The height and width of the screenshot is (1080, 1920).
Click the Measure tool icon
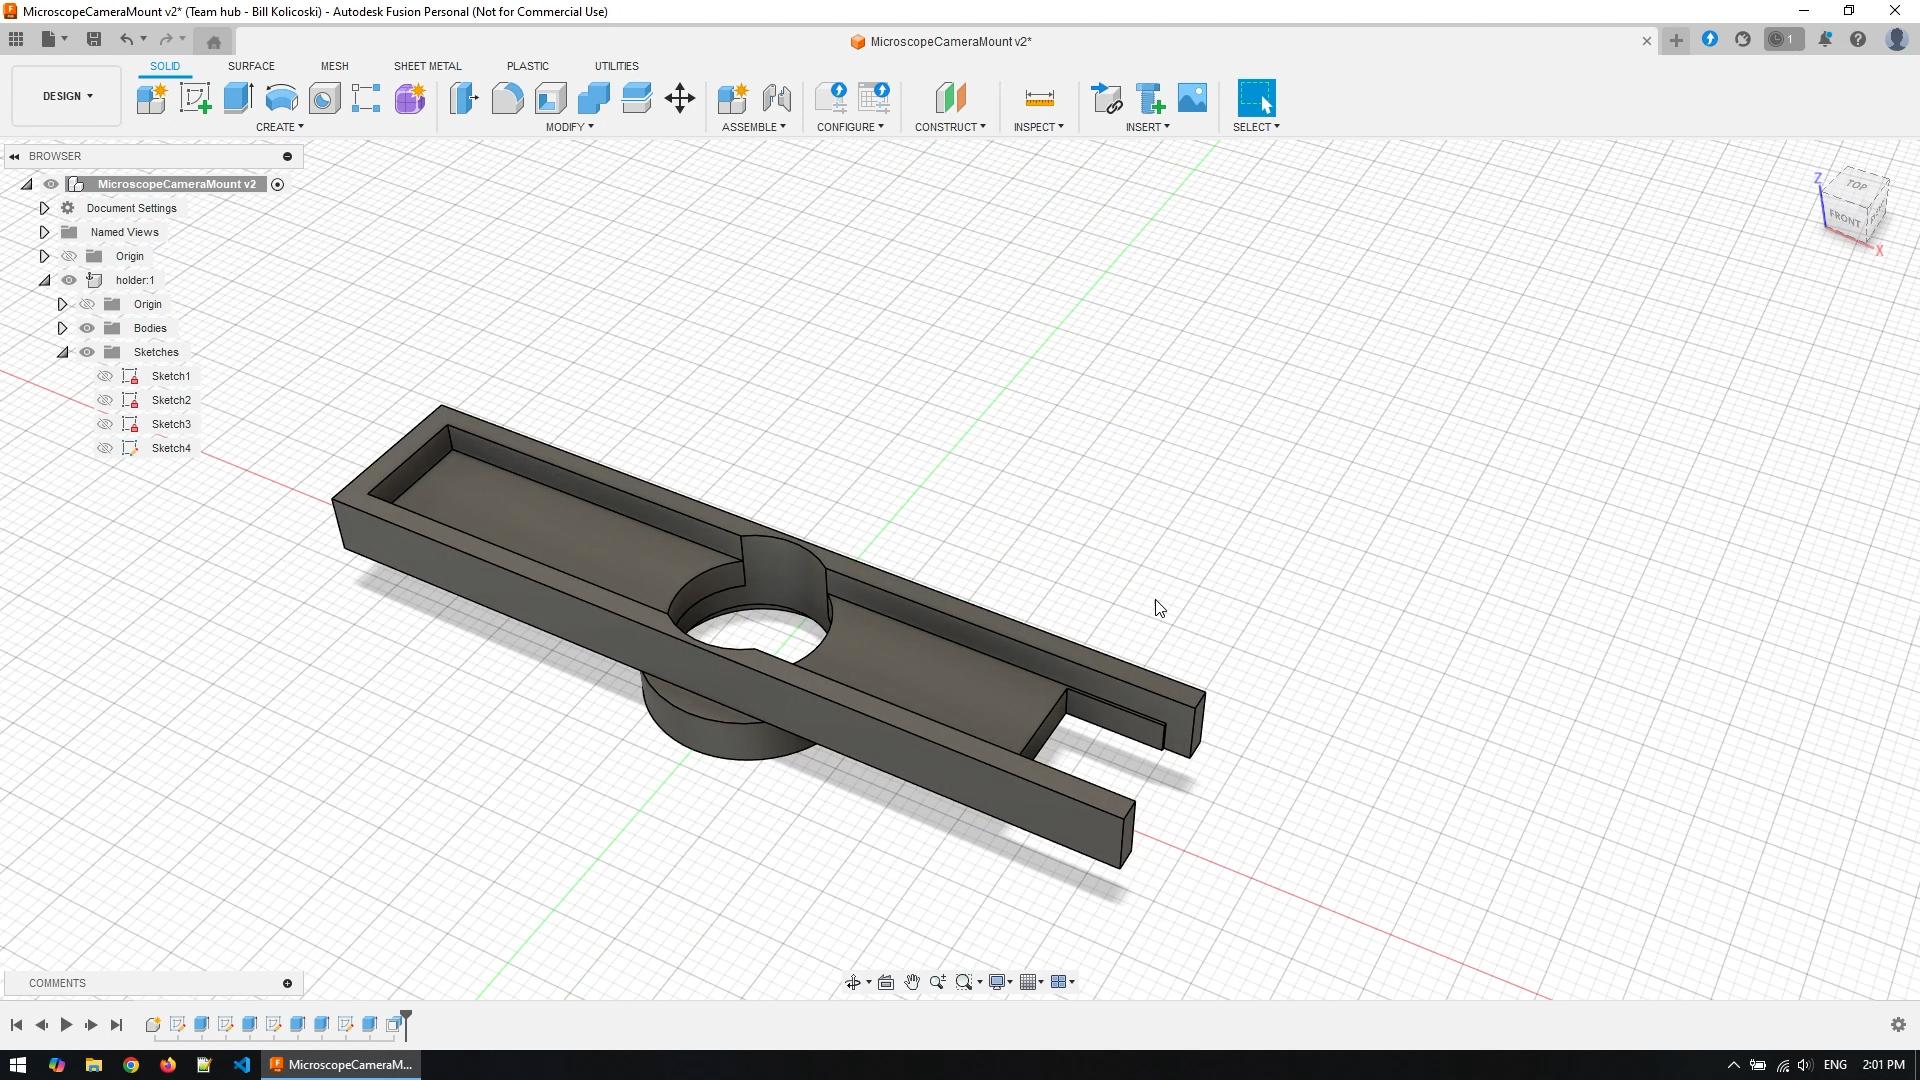(1039, 98)
